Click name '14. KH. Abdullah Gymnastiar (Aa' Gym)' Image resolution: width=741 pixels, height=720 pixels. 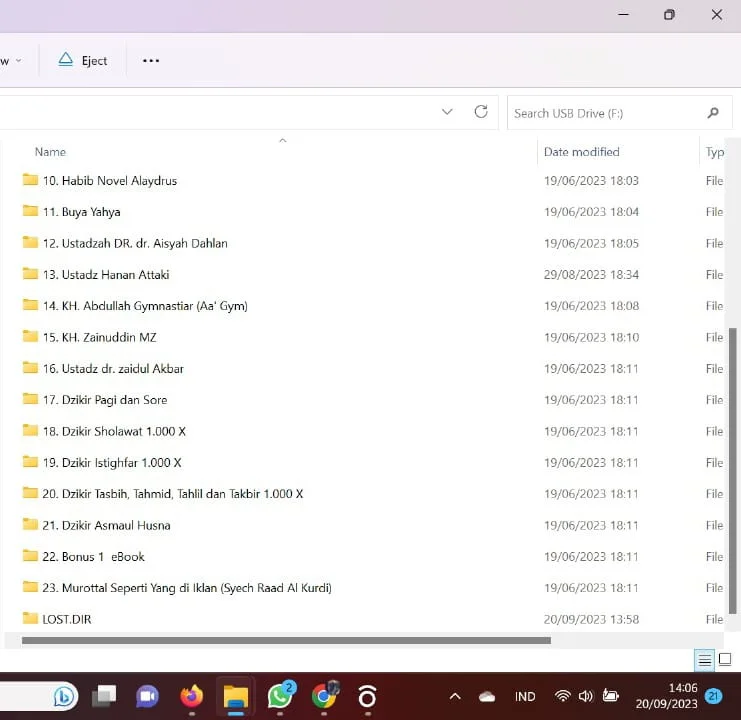click(145, 306)
